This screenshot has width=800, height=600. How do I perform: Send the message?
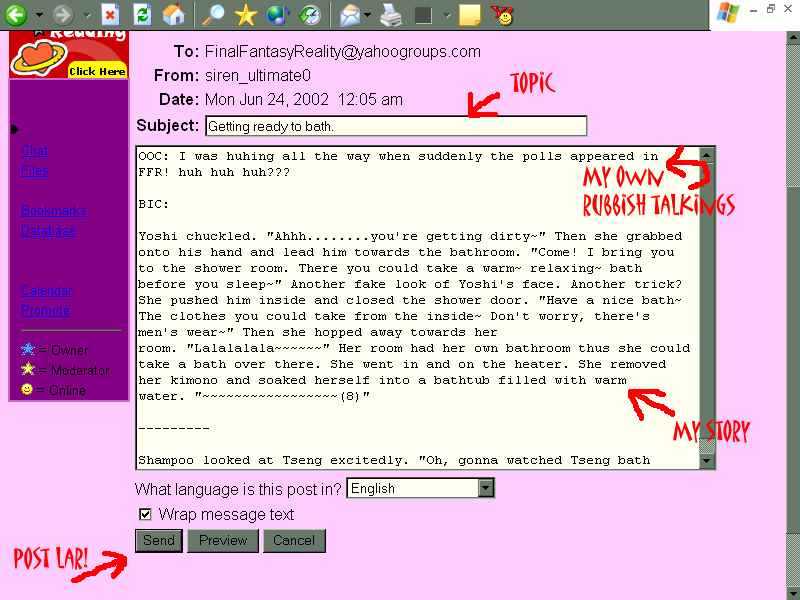[158, 540]
